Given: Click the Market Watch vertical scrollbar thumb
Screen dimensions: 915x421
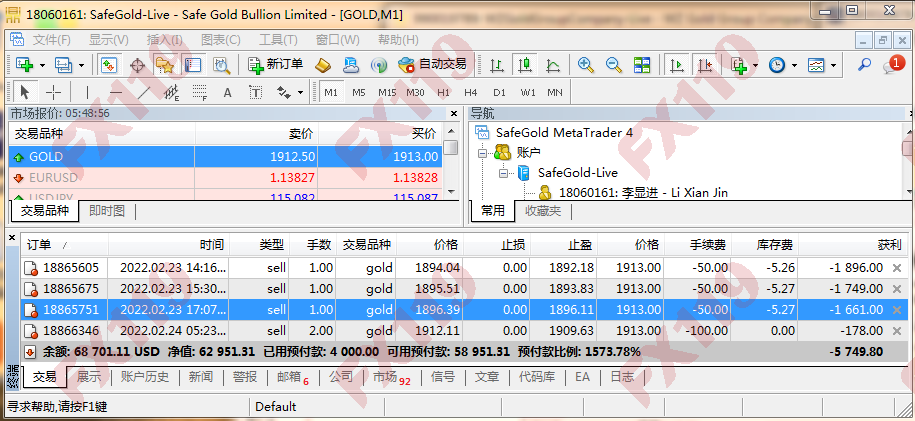Looking at the screenshot, I should [450, 147].
